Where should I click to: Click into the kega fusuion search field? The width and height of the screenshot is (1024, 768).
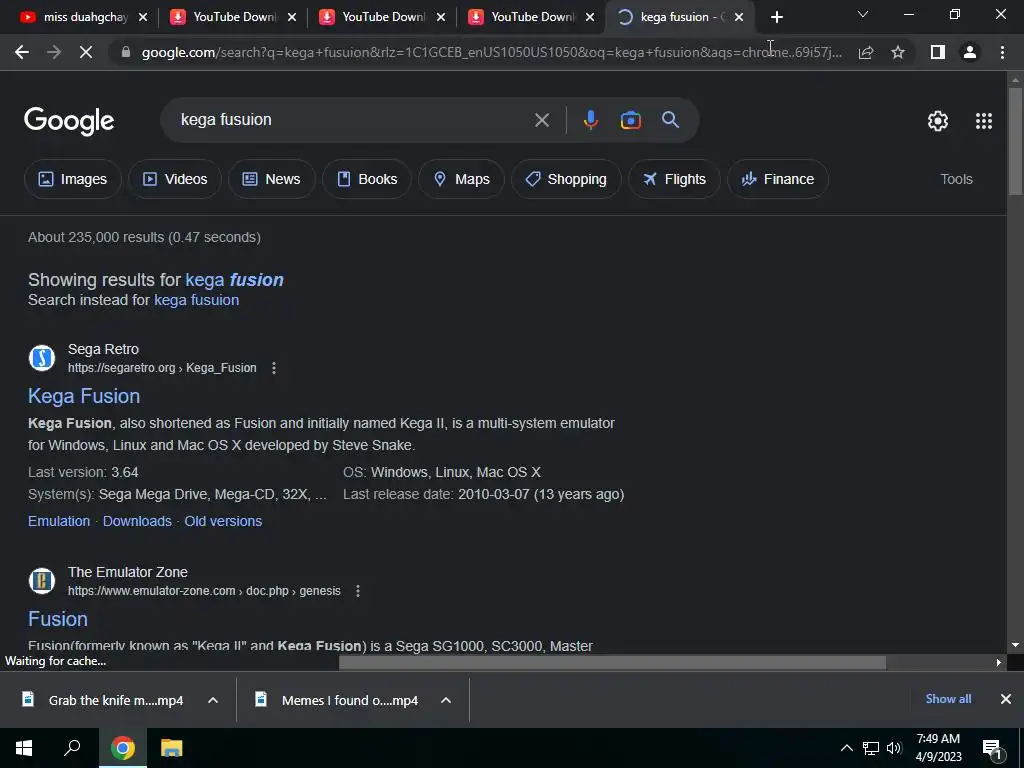point(353,120)
